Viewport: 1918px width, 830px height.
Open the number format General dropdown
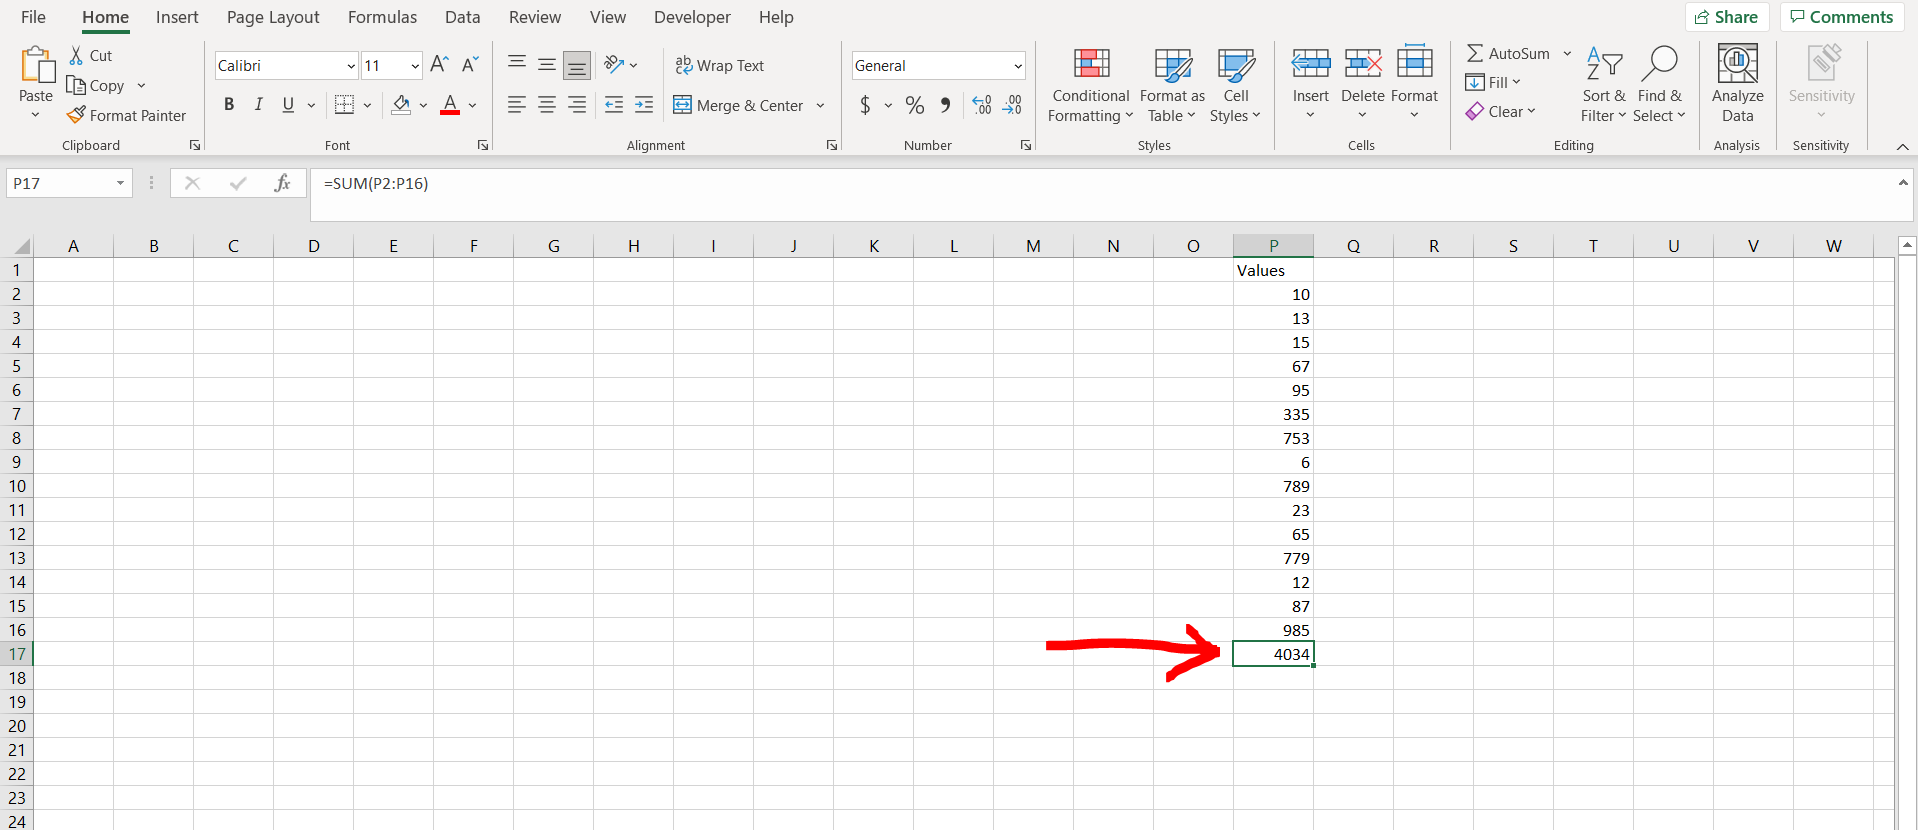pos(1018,66)
